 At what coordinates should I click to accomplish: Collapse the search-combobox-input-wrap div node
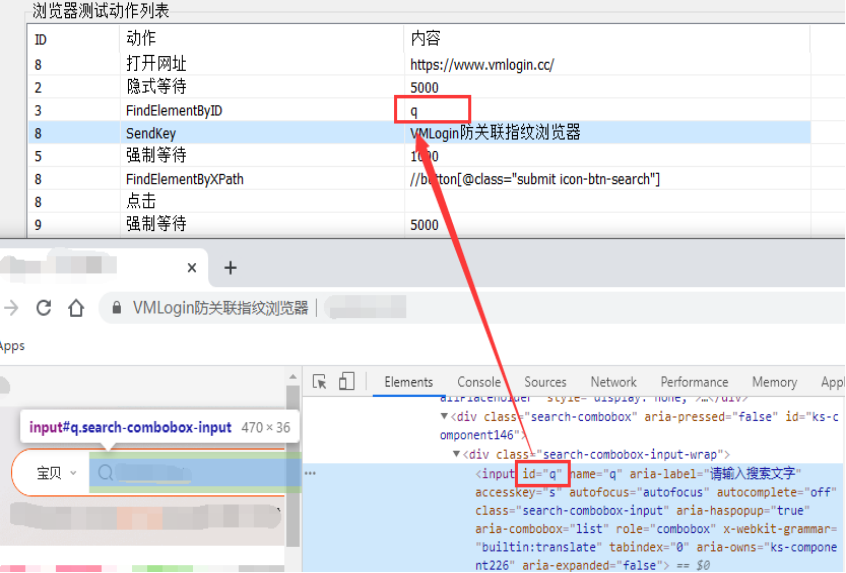456,454
